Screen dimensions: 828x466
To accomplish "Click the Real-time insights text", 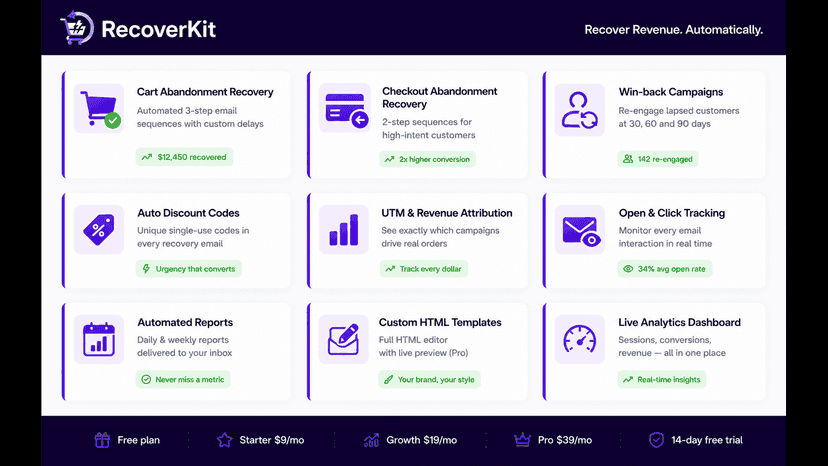I will 669,379.
